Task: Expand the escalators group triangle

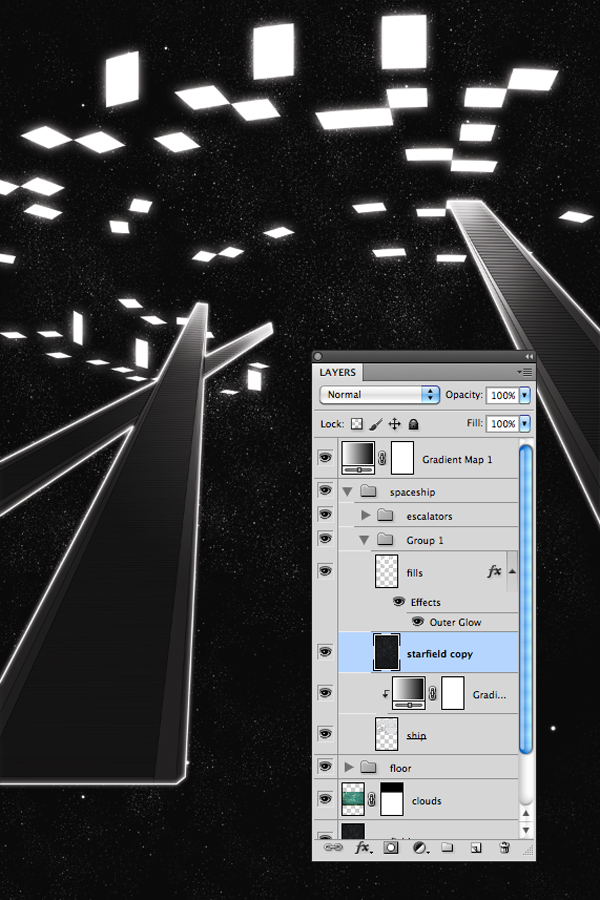Action: pos(365,515)
